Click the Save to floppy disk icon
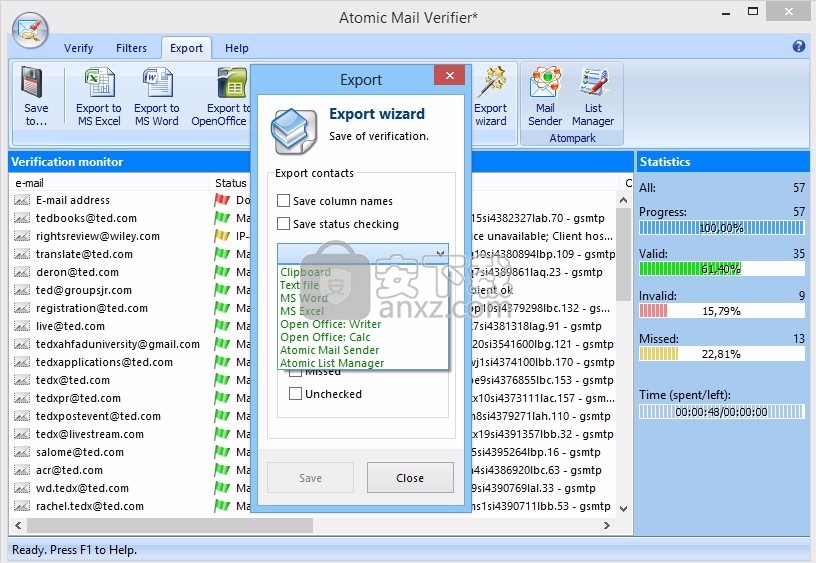The width and height of the screenshot is (816, 563). (32, 82)
